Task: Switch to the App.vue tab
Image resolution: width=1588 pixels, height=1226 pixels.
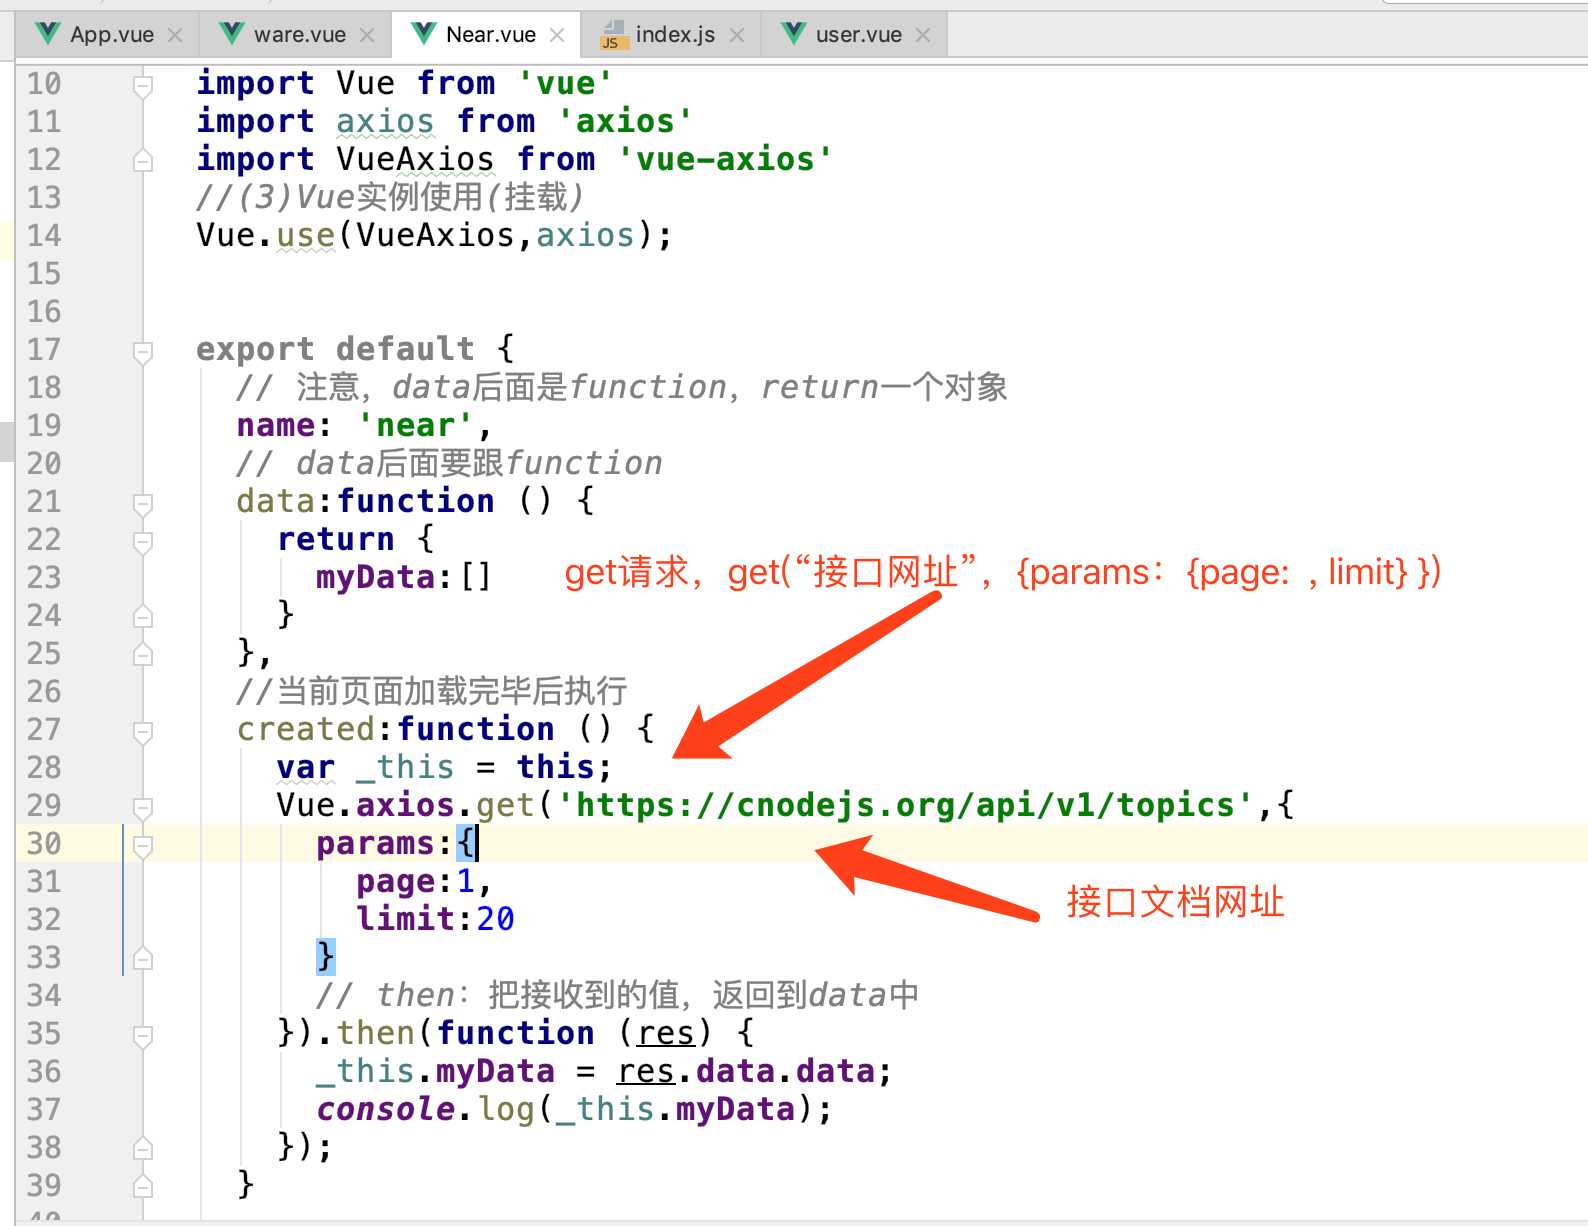Action: tap(107, 35)
